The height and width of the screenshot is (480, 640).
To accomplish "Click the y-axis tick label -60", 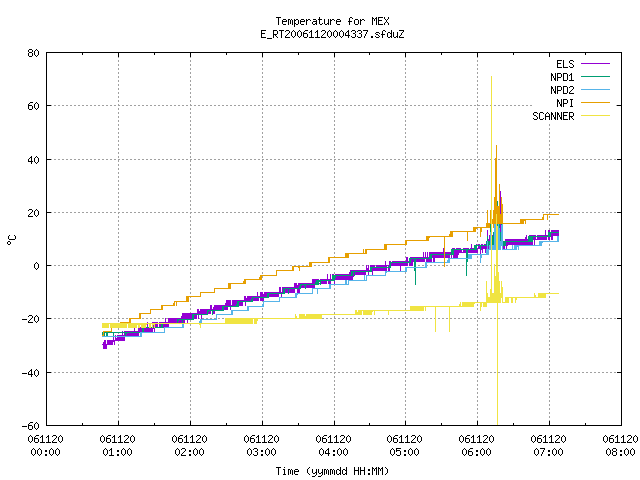I will coord(31,426).
